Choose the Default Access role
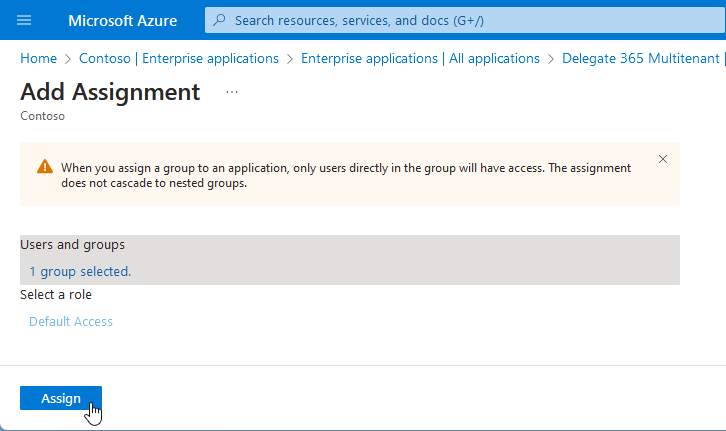Image resolution: width=726 pixels, height=431 pixels. tap(71, 321)
